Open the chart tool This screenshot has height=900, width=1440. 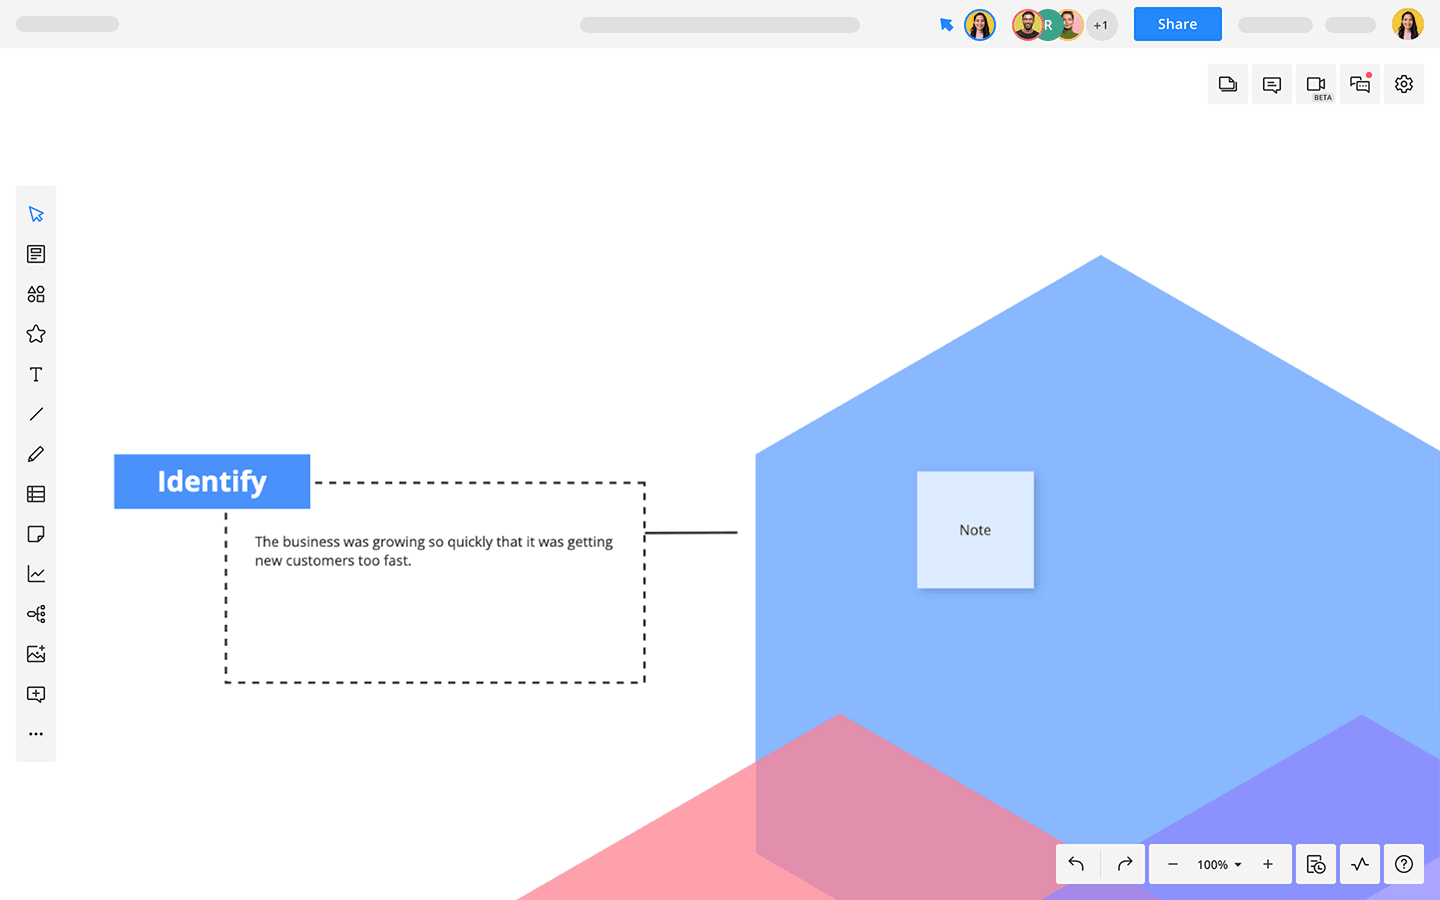pos(36,574)
